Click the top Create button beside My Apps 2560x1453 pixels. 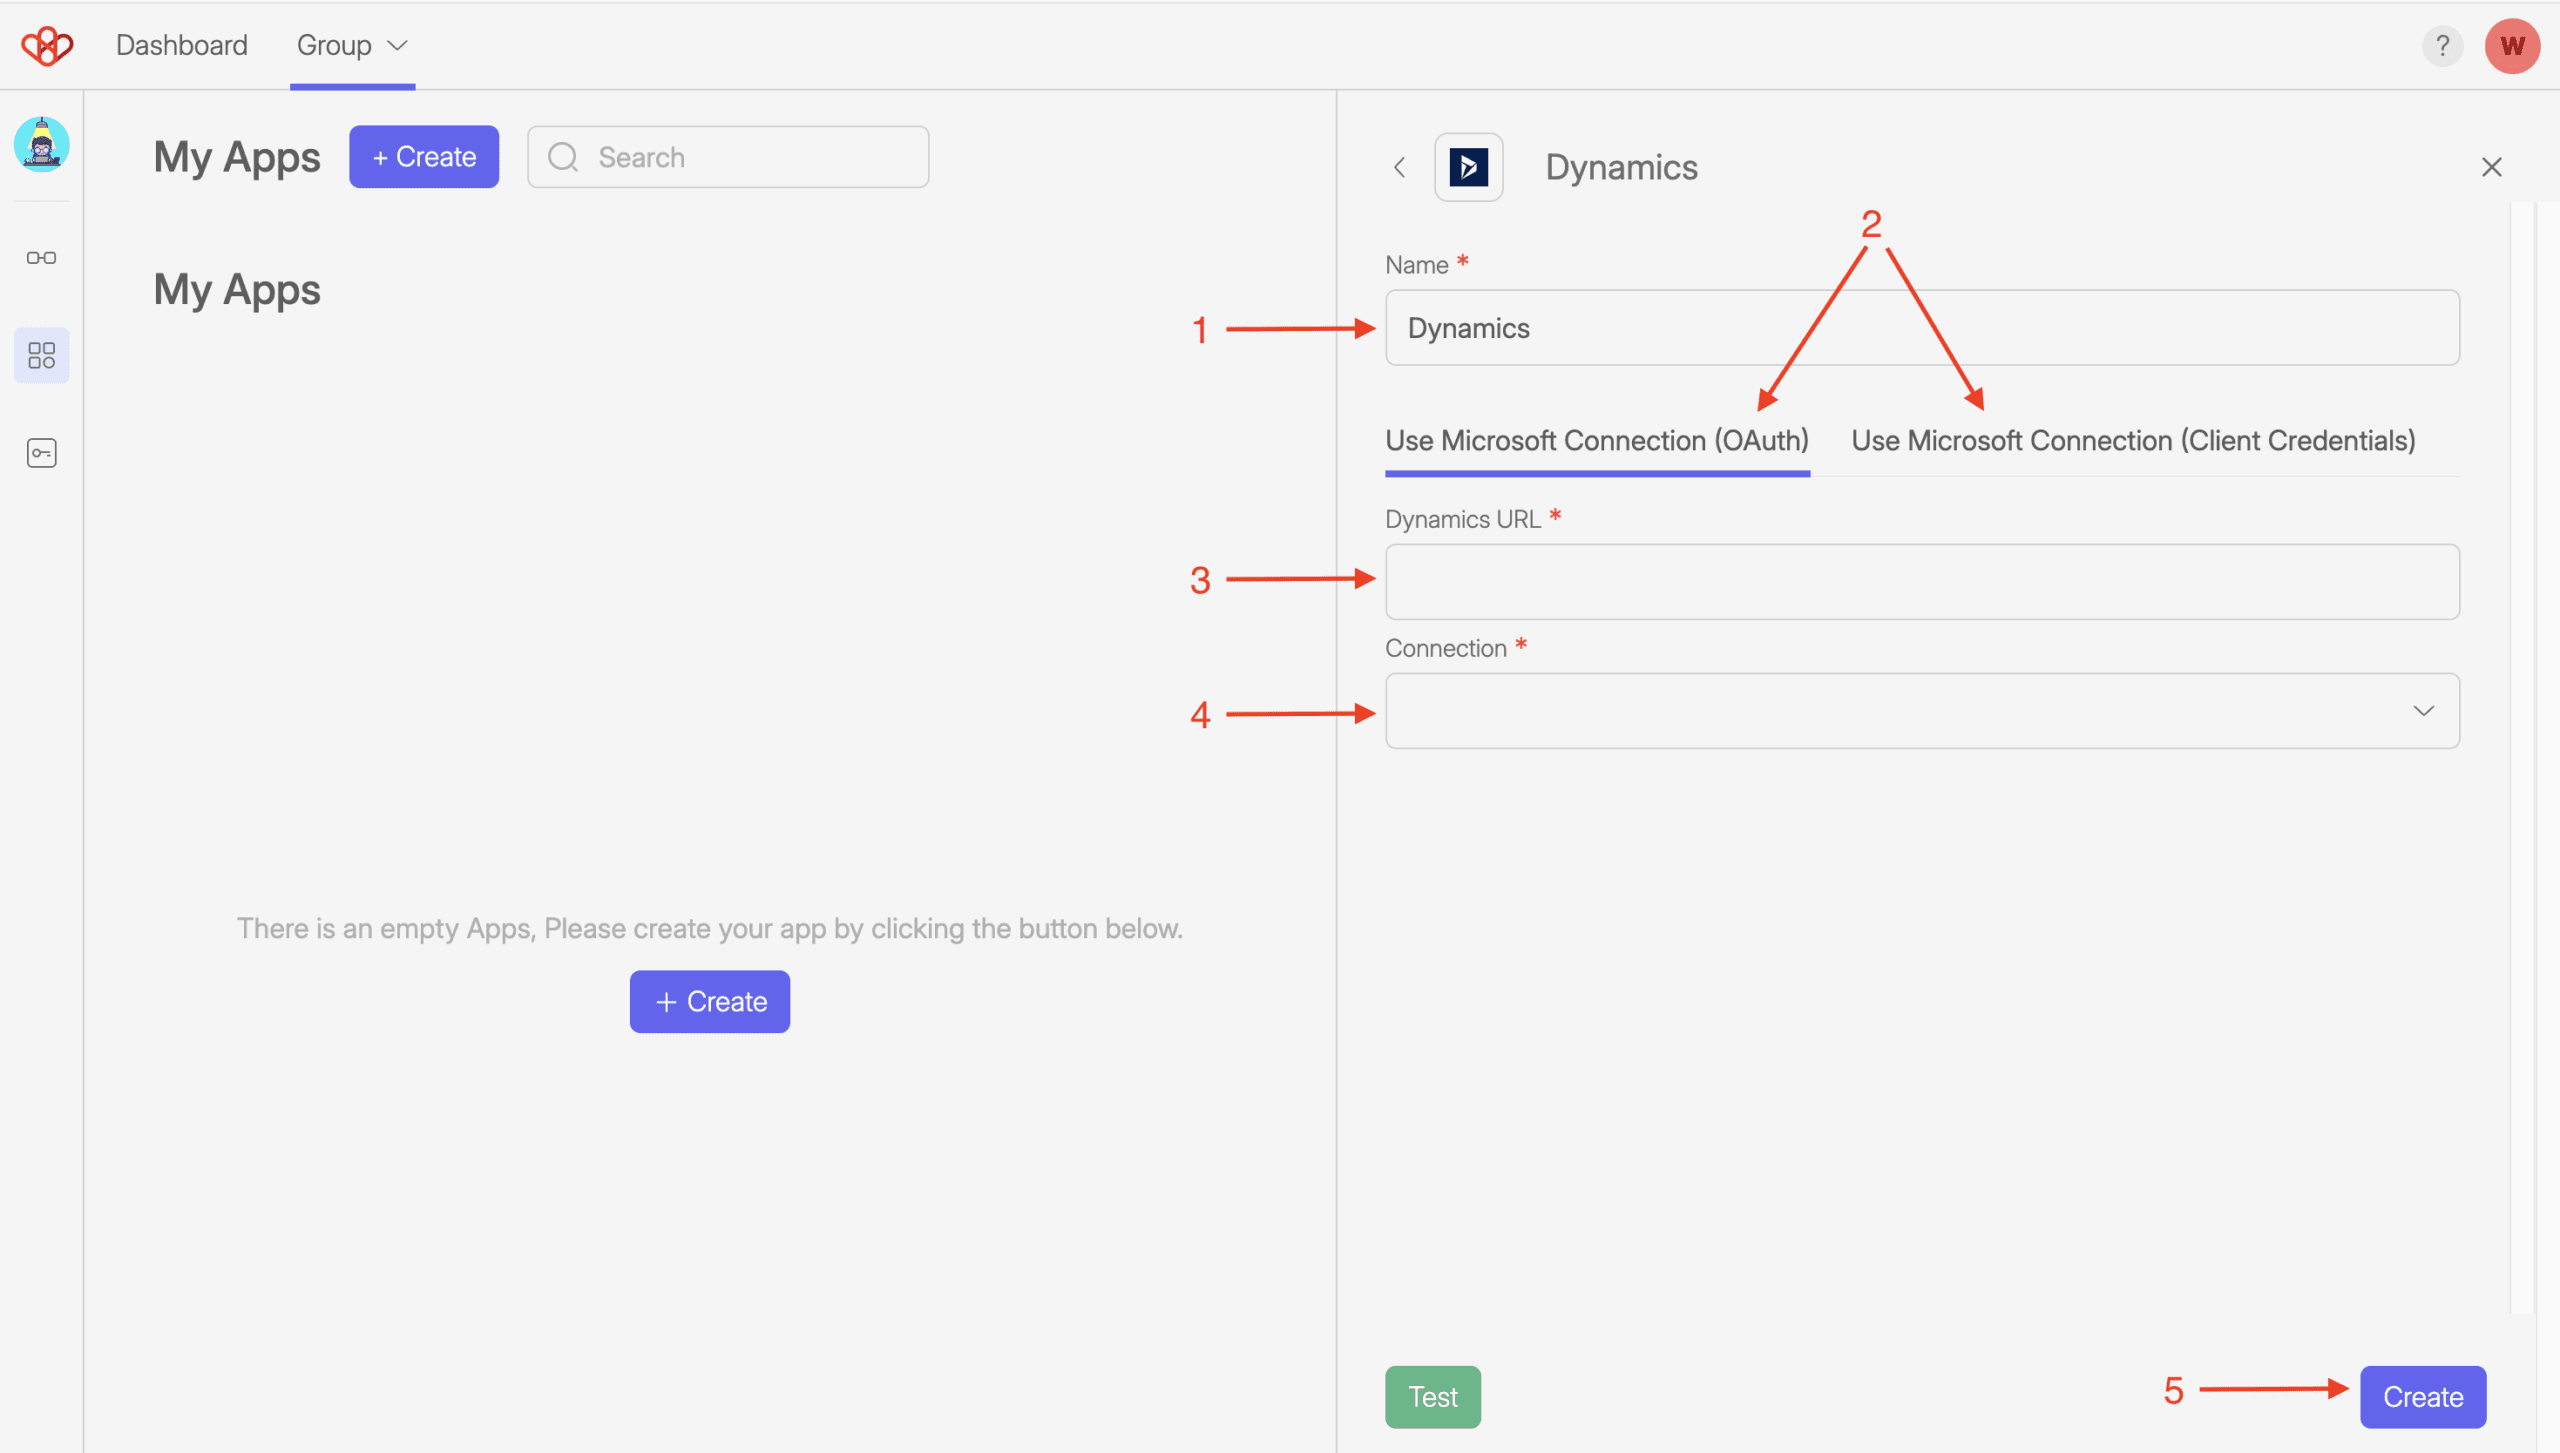tap(424, 157)
